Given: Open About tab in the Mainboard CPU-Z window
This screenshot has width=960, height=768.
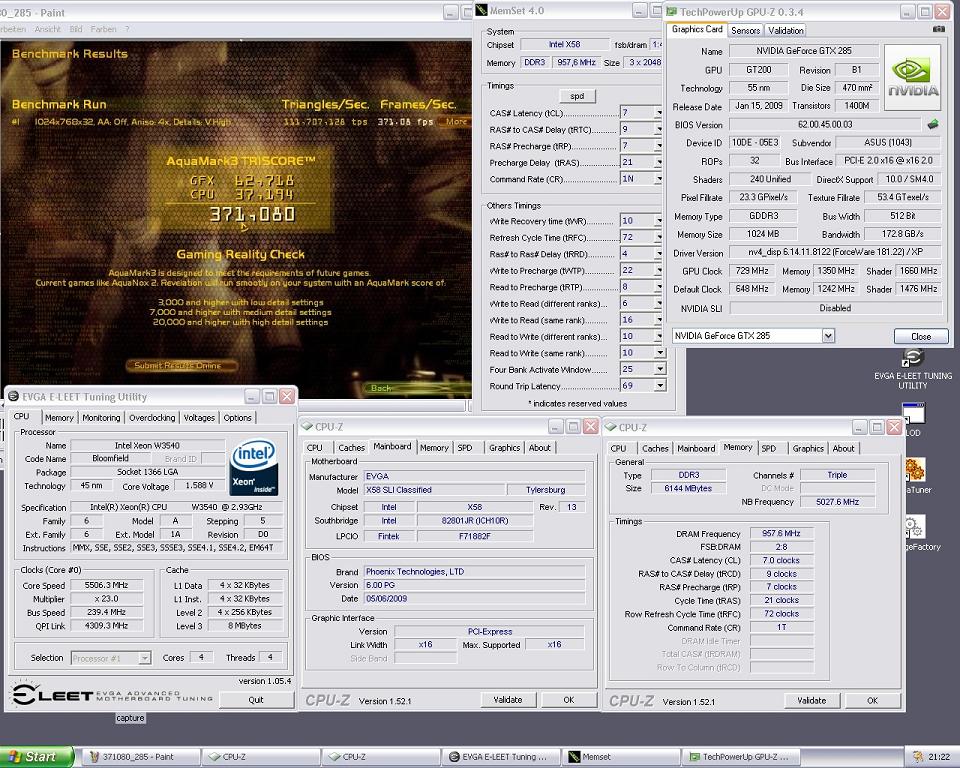Looking at the screenshot, I should tap(539, 448).
